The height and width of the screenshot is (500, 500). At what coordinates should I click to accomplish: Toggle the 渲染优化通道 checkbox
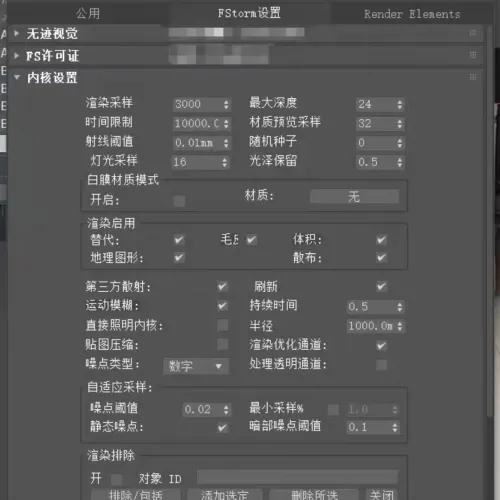(x=381, y=346)
